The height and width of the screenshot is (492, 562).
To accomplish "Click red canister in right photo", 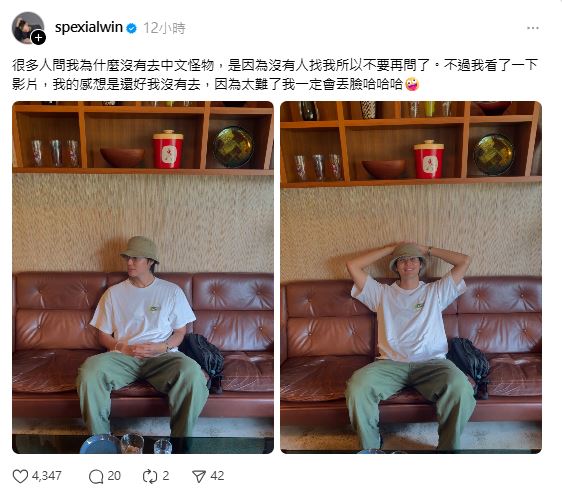I will point(429,159).
